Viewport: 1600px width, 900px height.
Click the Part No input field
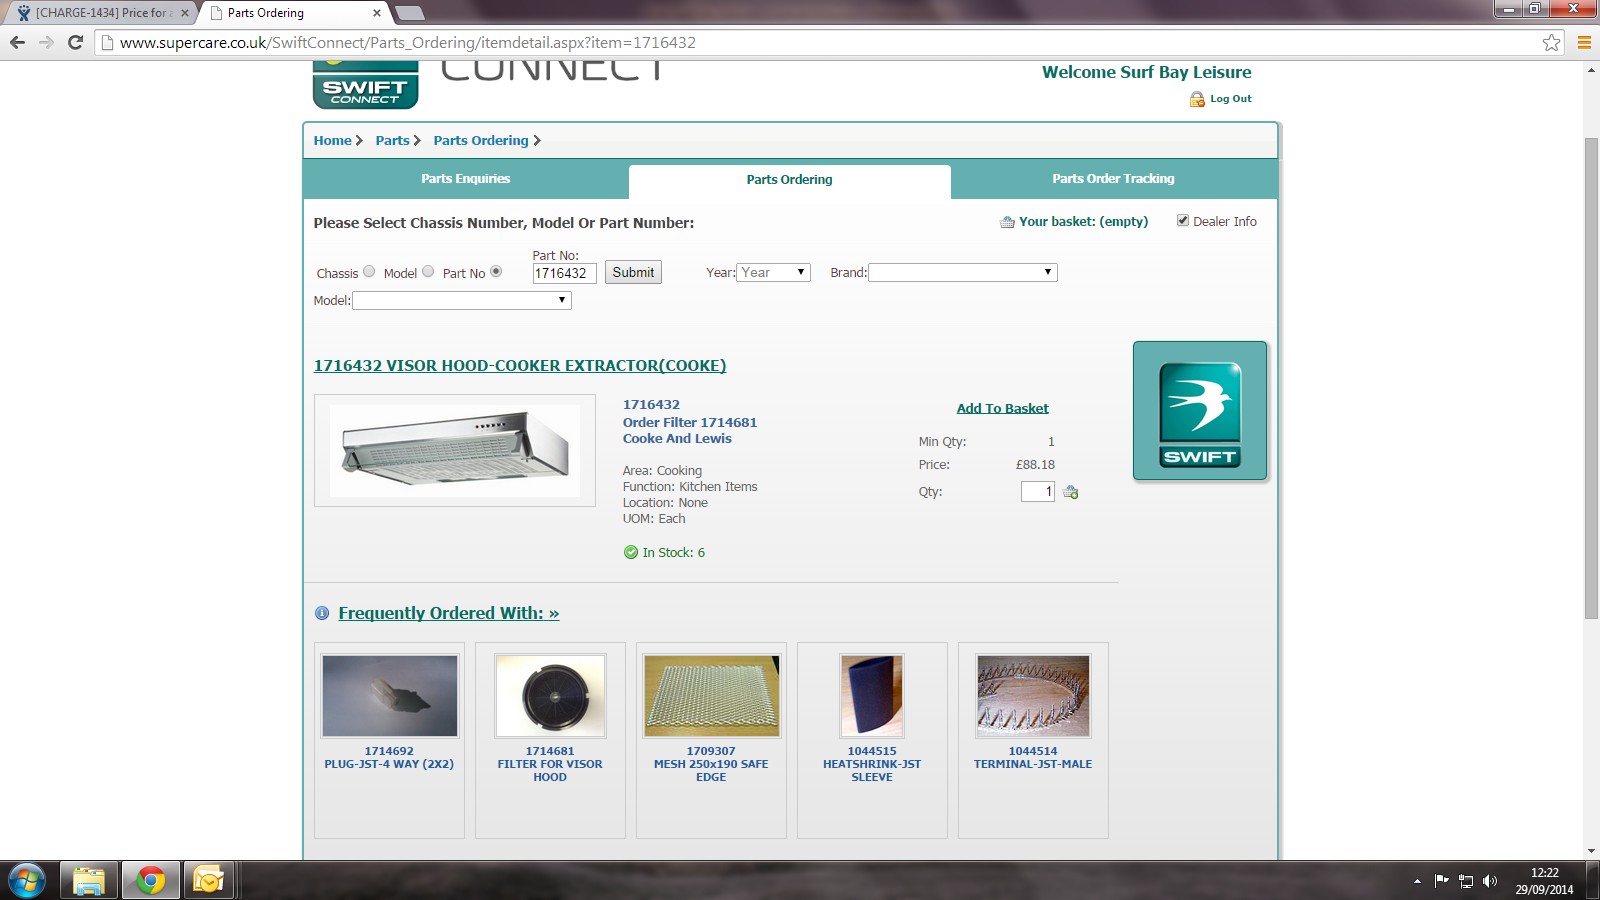point(564,273)
